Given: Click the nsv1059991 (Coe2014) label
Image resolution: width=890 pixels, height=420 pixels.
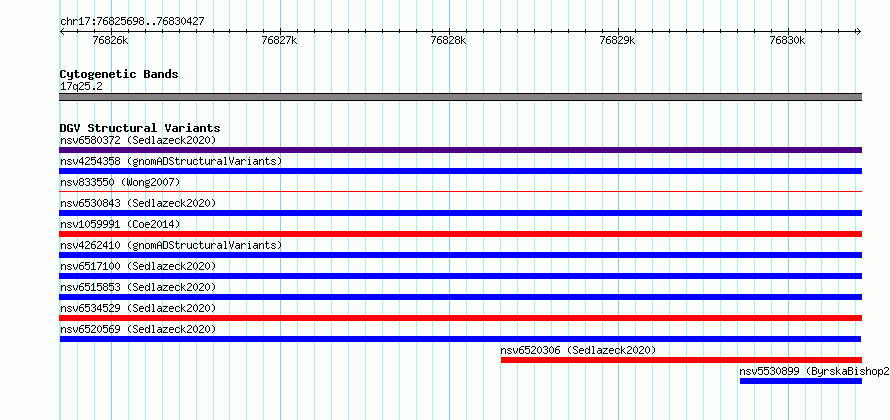Looking at the screenshot, I should click(x=120, y=224).
